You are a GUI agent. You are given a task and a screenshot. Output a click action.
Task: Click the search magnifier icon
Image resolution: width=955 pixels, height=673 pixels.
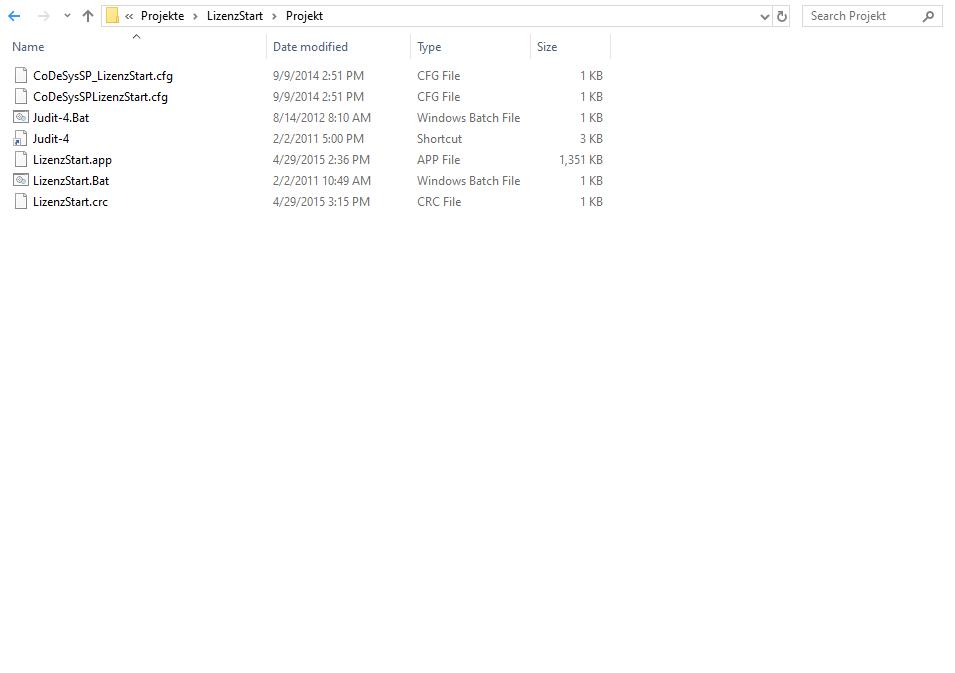point(928,16)
